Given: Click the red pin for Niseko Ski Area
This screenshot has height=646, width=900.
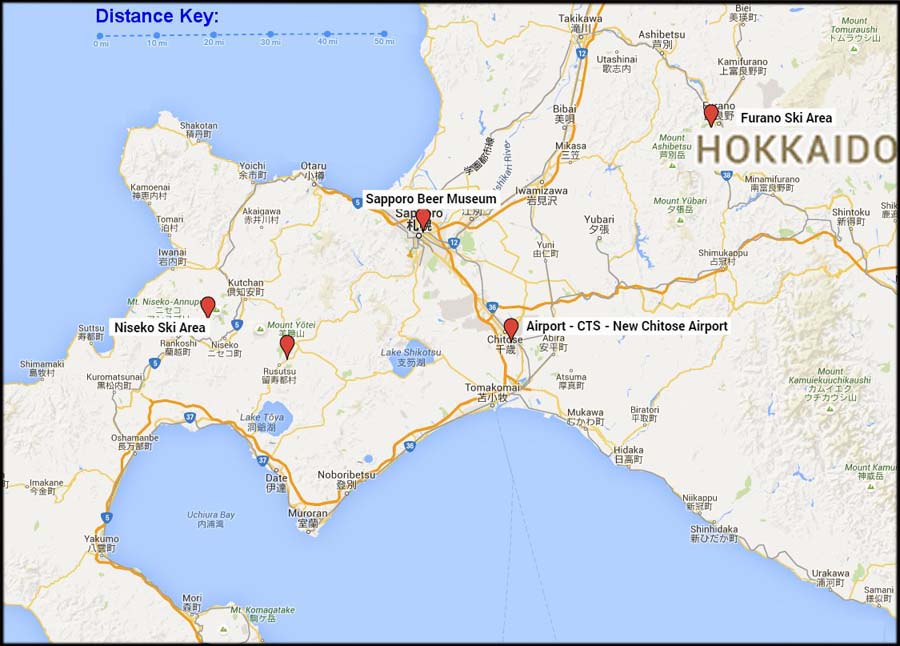Looking at the screenshot, I should point(208,307).
